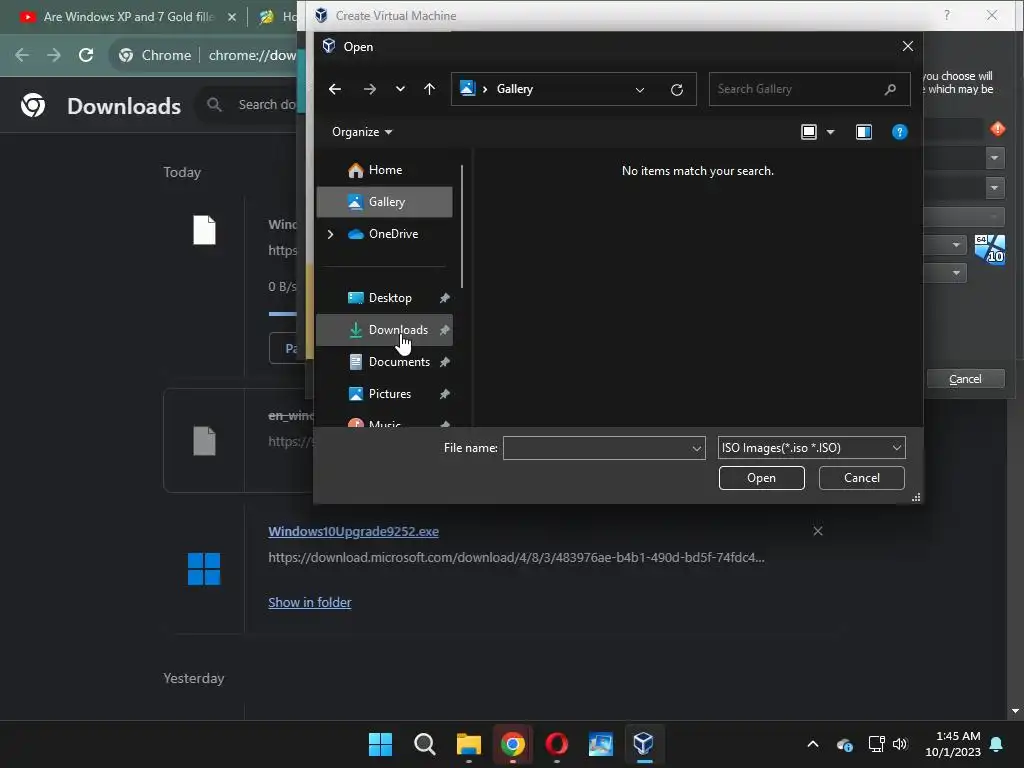Image resolution: width=1024 pixels, height=768 pixels.
Task: Open the OneDrive cloud tray icon
Action: [x=844, y=744]
